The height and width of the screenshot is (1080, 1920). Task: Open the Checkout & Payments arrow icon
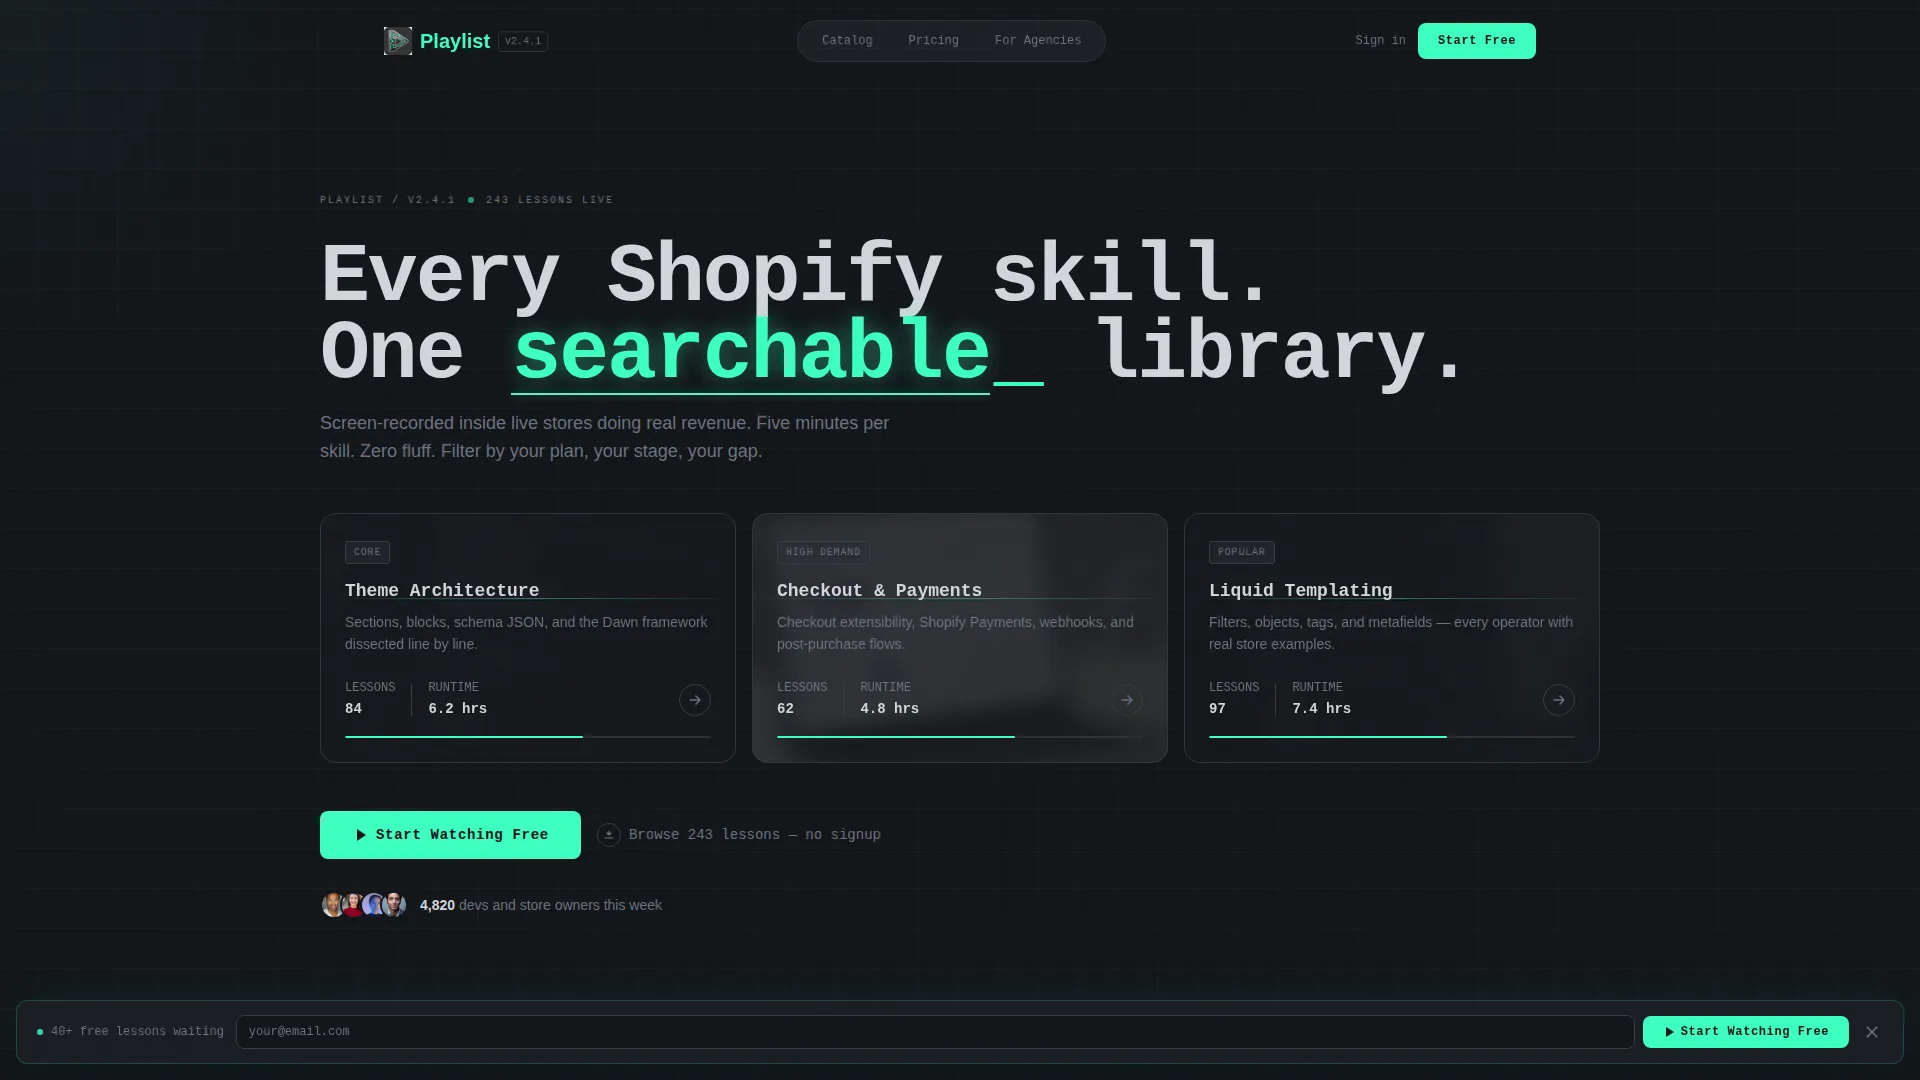[1127, 700]
